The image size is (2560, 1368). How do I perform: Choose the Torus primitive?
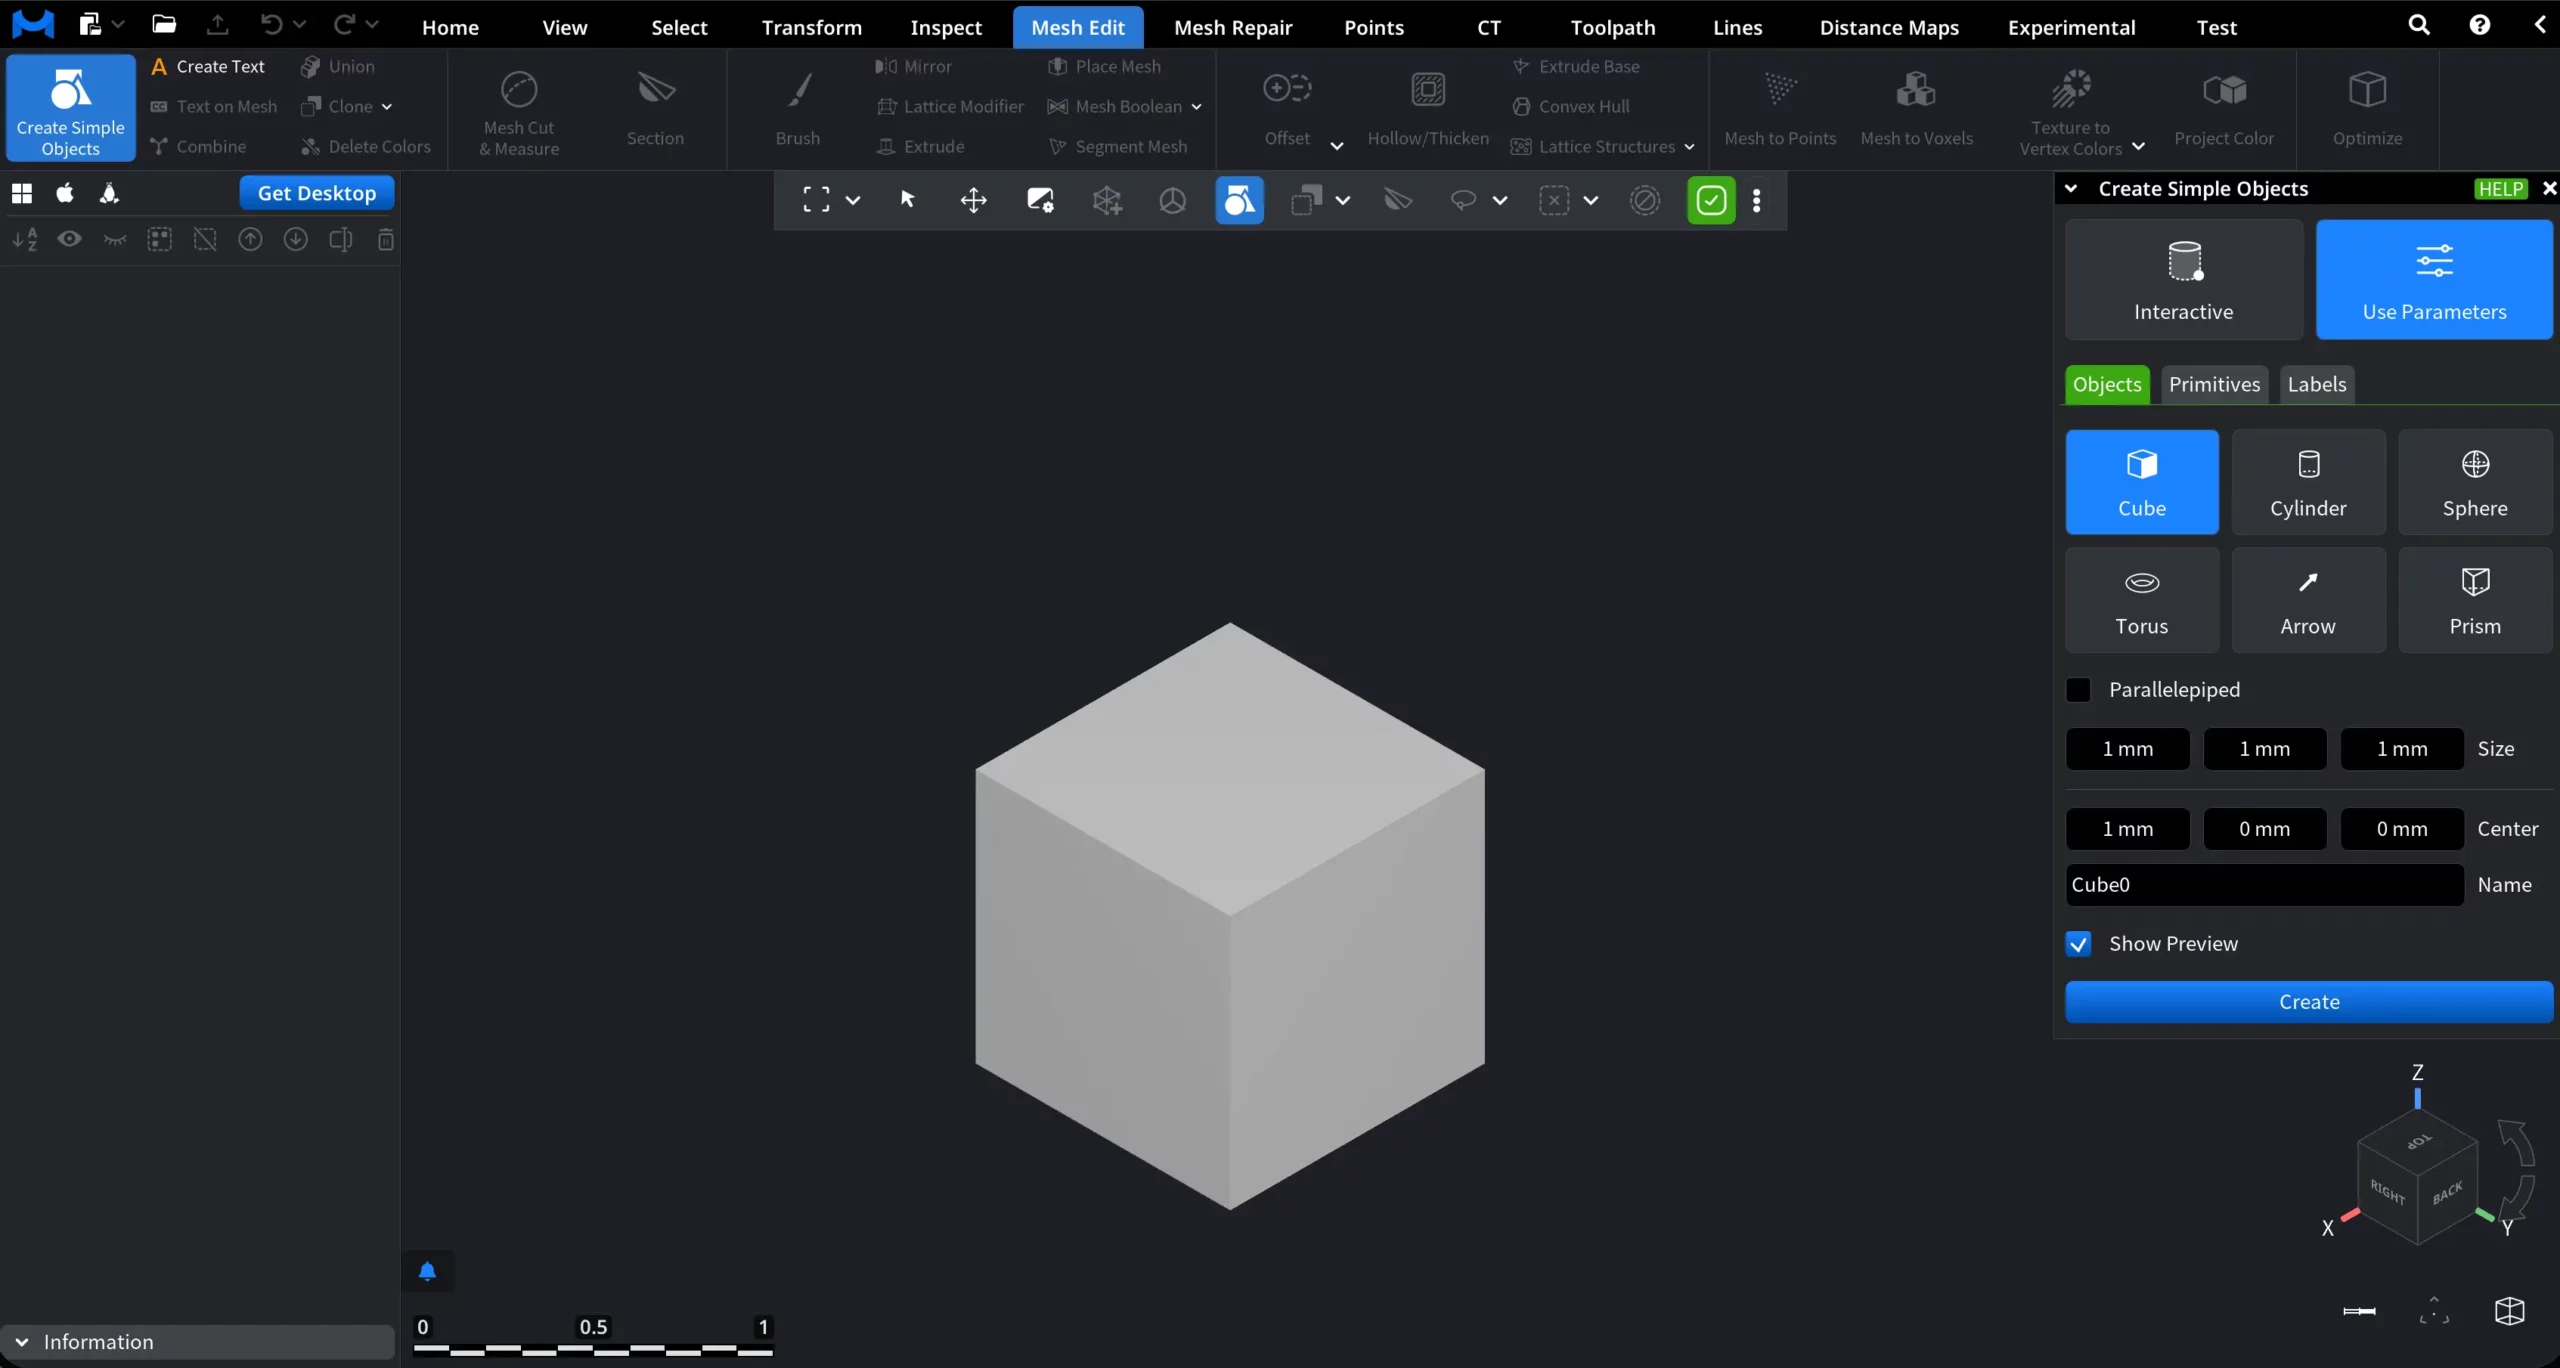[2141, 600]
